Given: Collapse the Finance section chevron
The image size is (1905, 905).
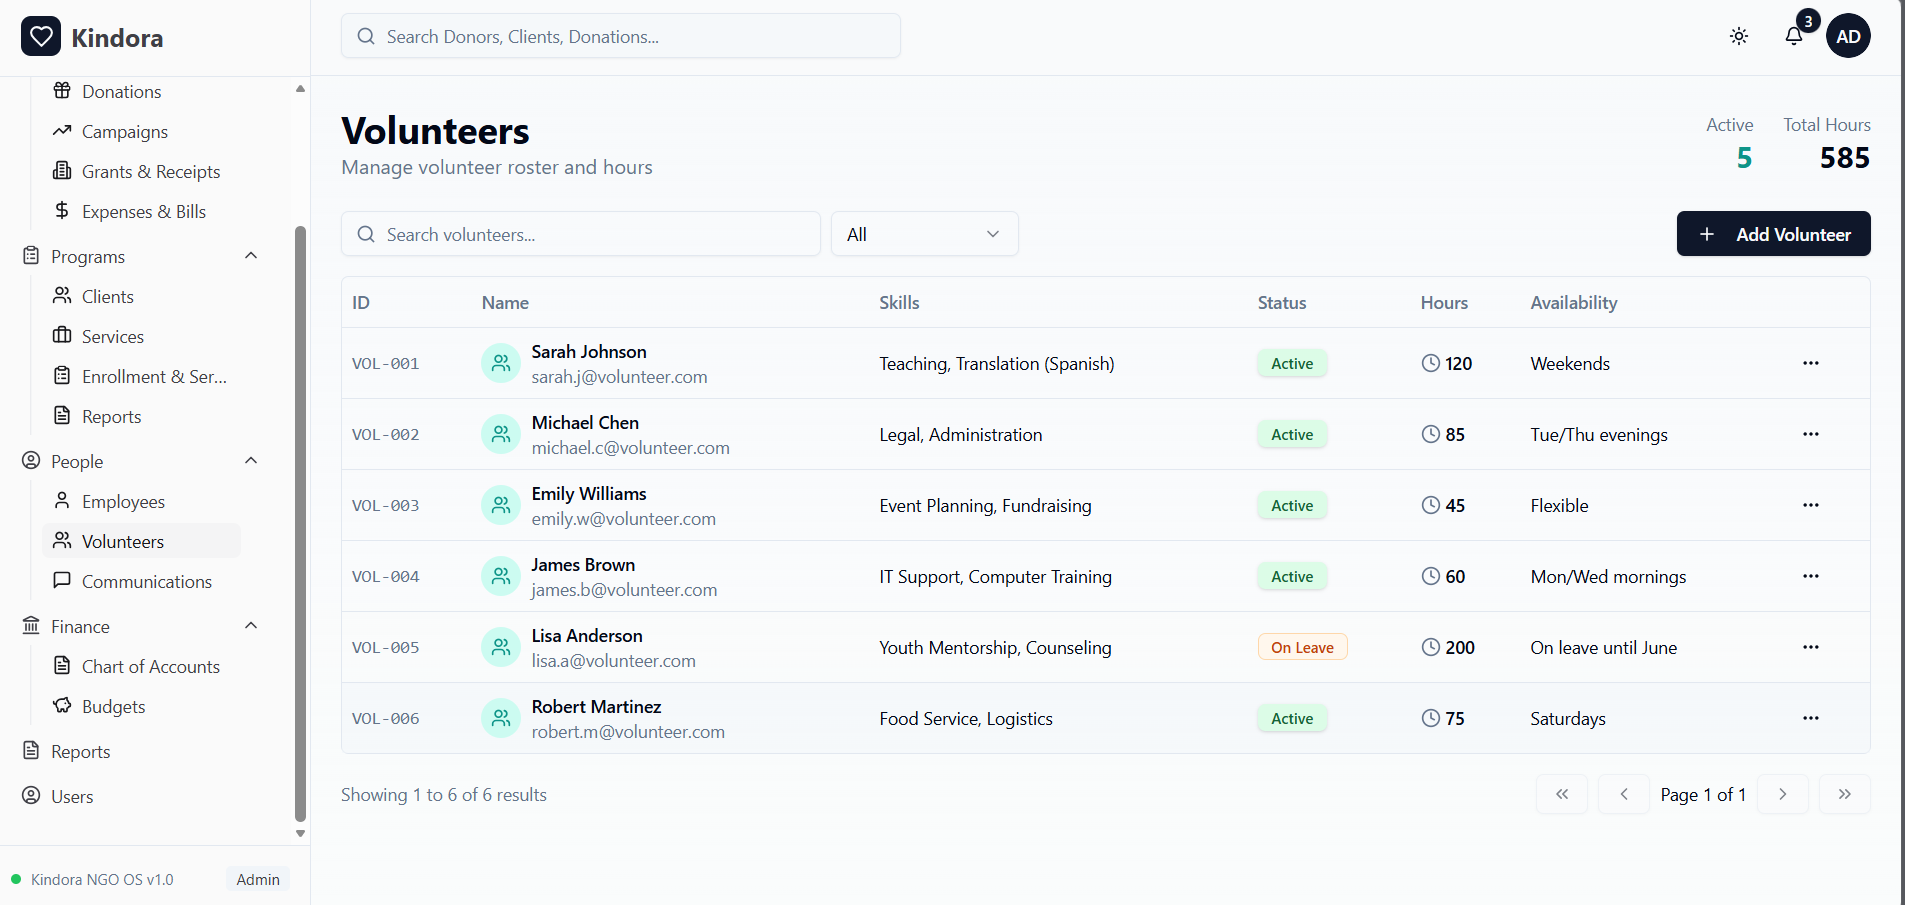Looking at the screenshot, I should pos(251,626).
